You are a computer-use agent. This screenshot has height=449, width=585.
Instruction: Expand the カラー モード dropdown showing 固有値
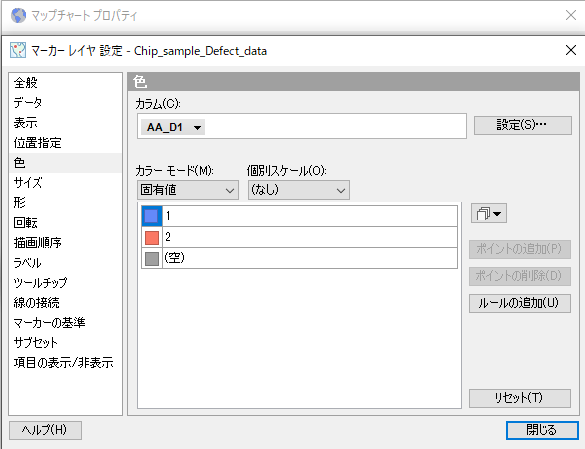coord(188,190)
